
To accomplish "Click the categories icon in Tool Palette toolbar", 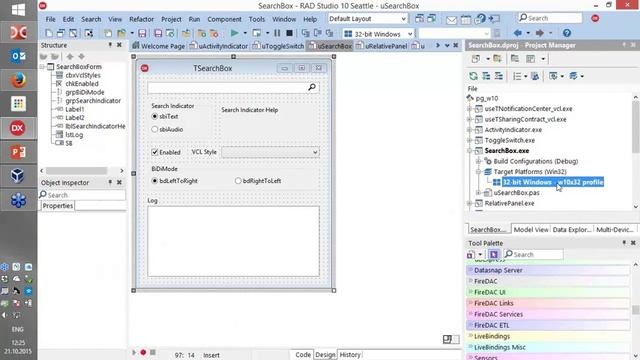I will pyautogui.click(x=471, y=255).
